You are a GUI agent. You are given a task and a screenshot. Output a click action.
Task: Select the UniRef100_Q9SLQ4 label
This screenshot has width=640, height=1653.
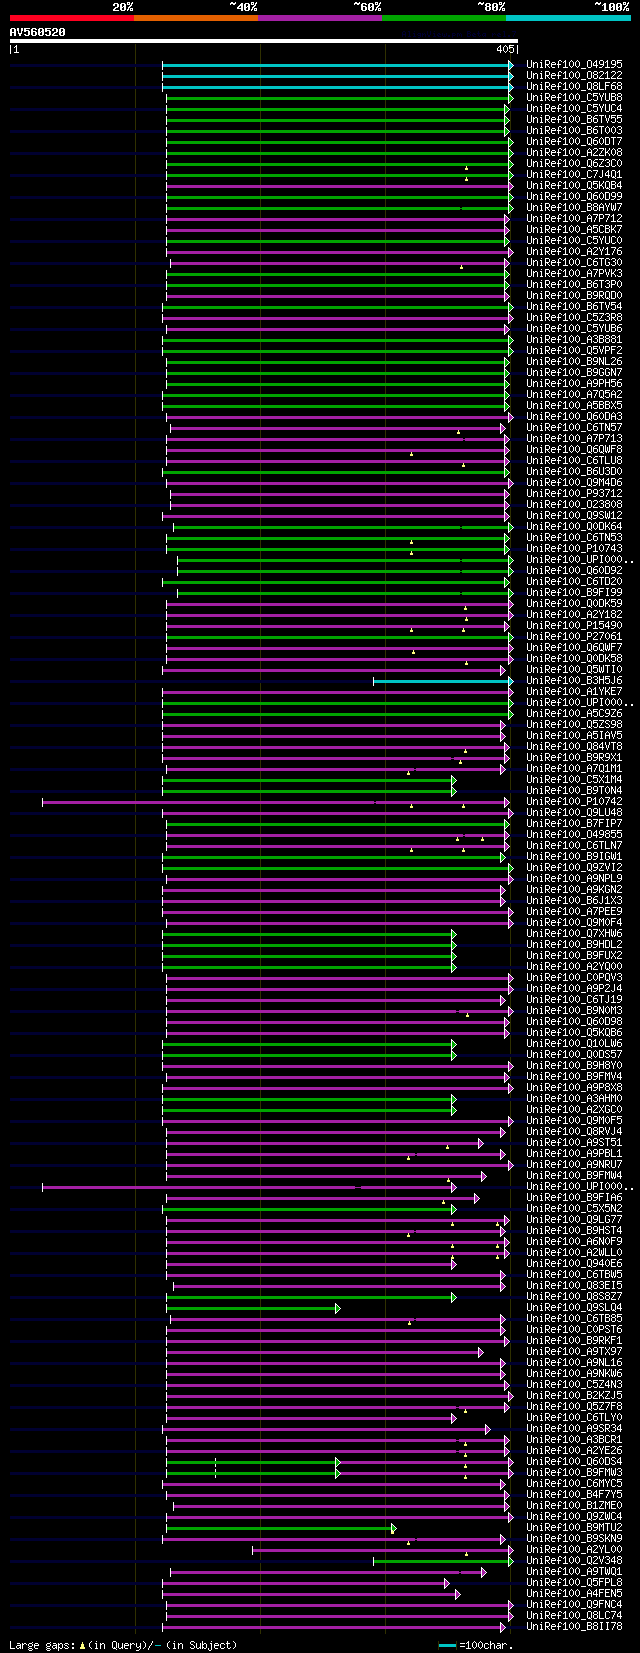[574, 1308]
